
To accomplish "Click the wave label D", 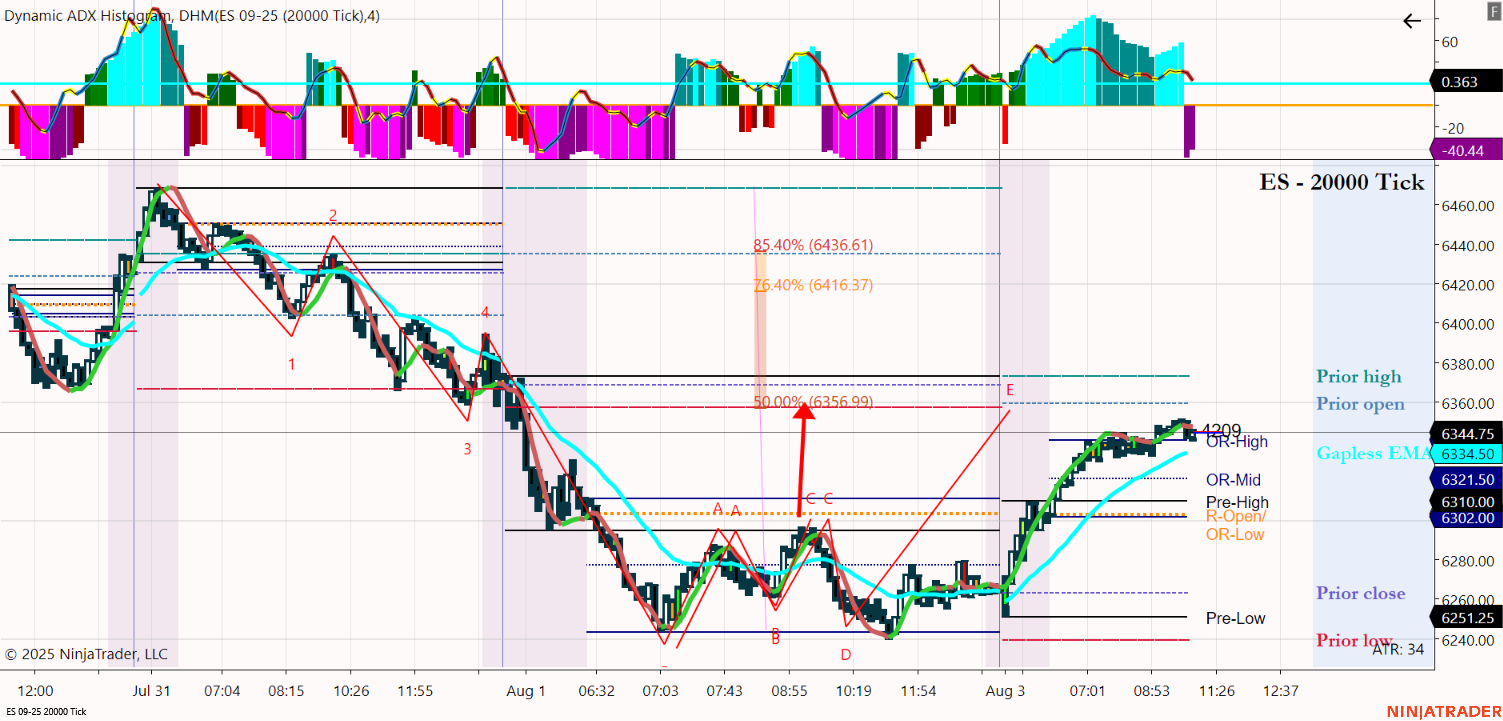I will pos(846,655).
